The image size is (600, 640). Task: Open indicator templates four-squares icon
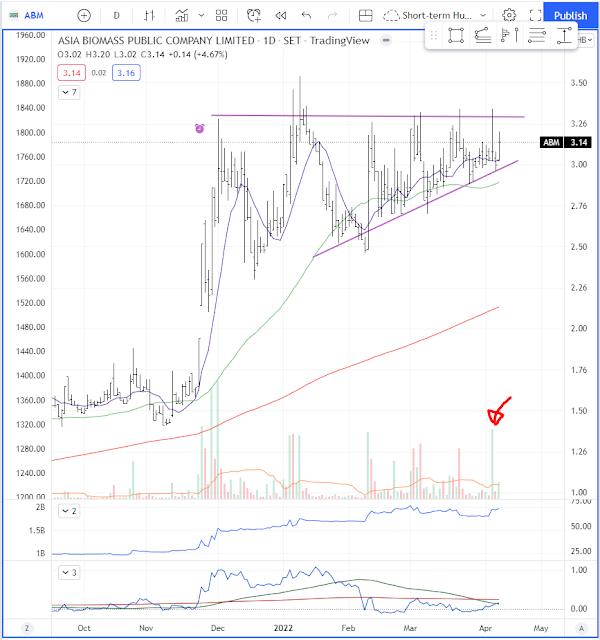(221, 16)
